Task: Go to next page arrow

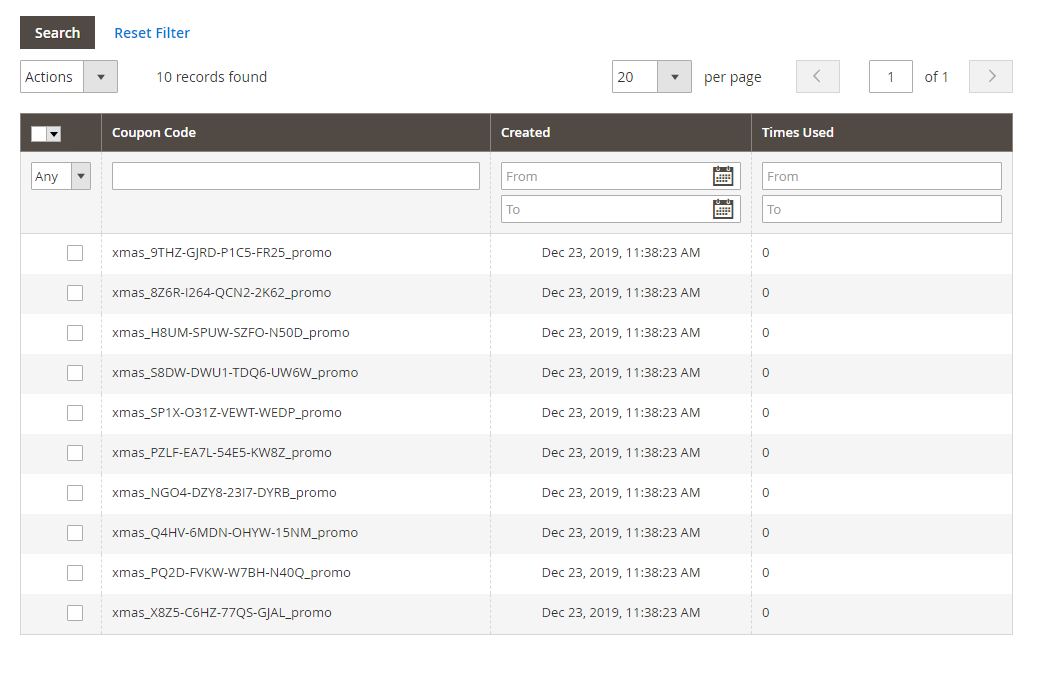Action: point(991,76)
